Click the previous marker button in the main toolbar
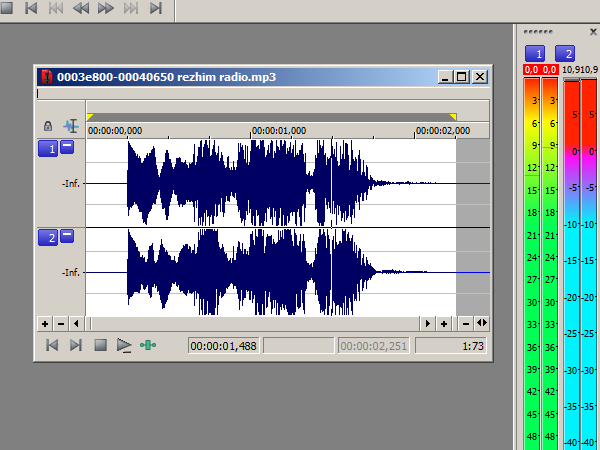Screen dimensions: 600x450 pos(56,8)
